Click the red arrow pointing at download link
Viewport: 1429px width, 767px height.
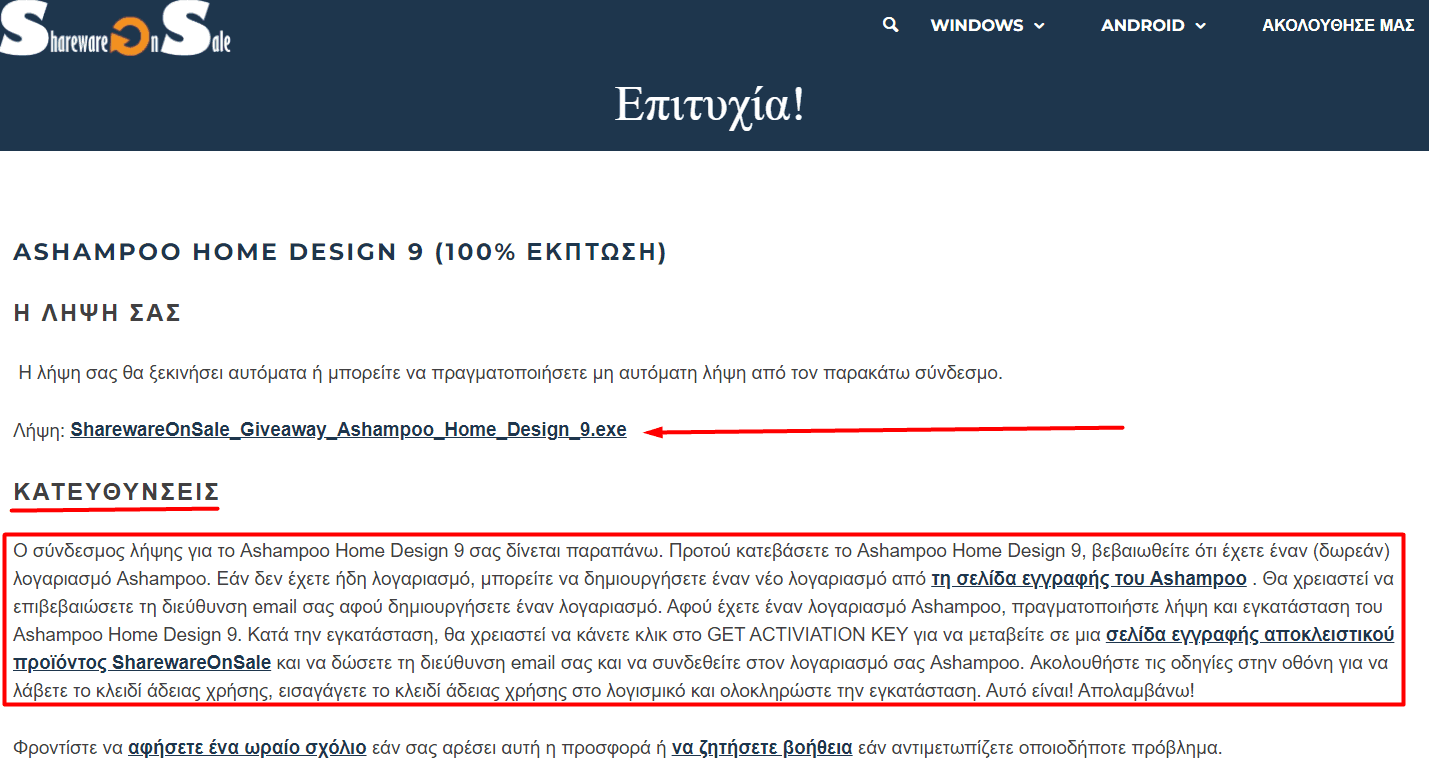pyautogui.click(x=885, y=430)
